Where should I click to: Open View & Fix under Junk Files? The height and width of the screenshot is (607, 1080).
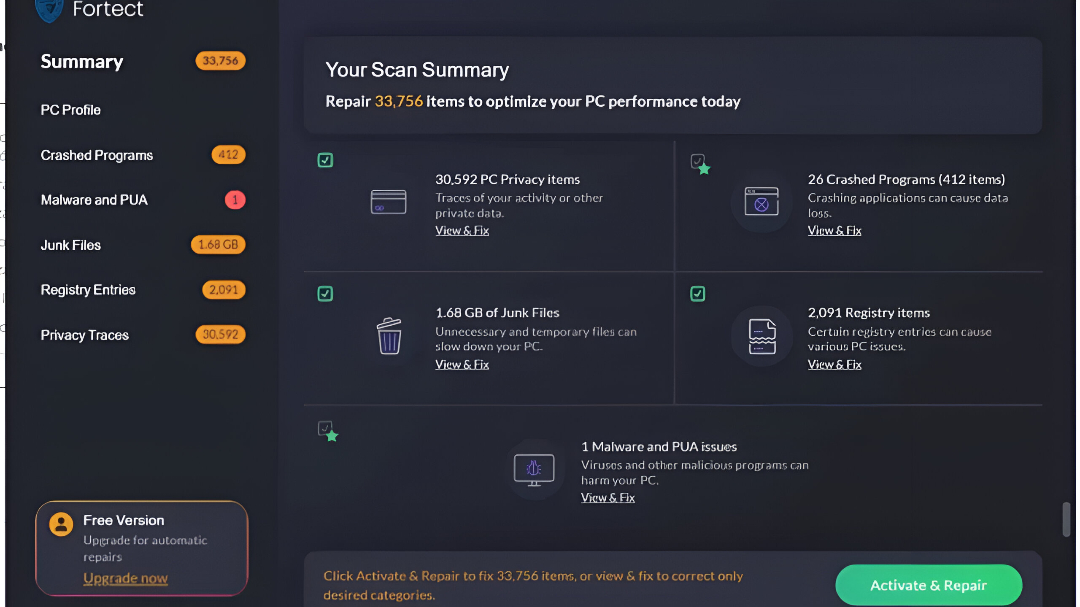click(462, 365)
